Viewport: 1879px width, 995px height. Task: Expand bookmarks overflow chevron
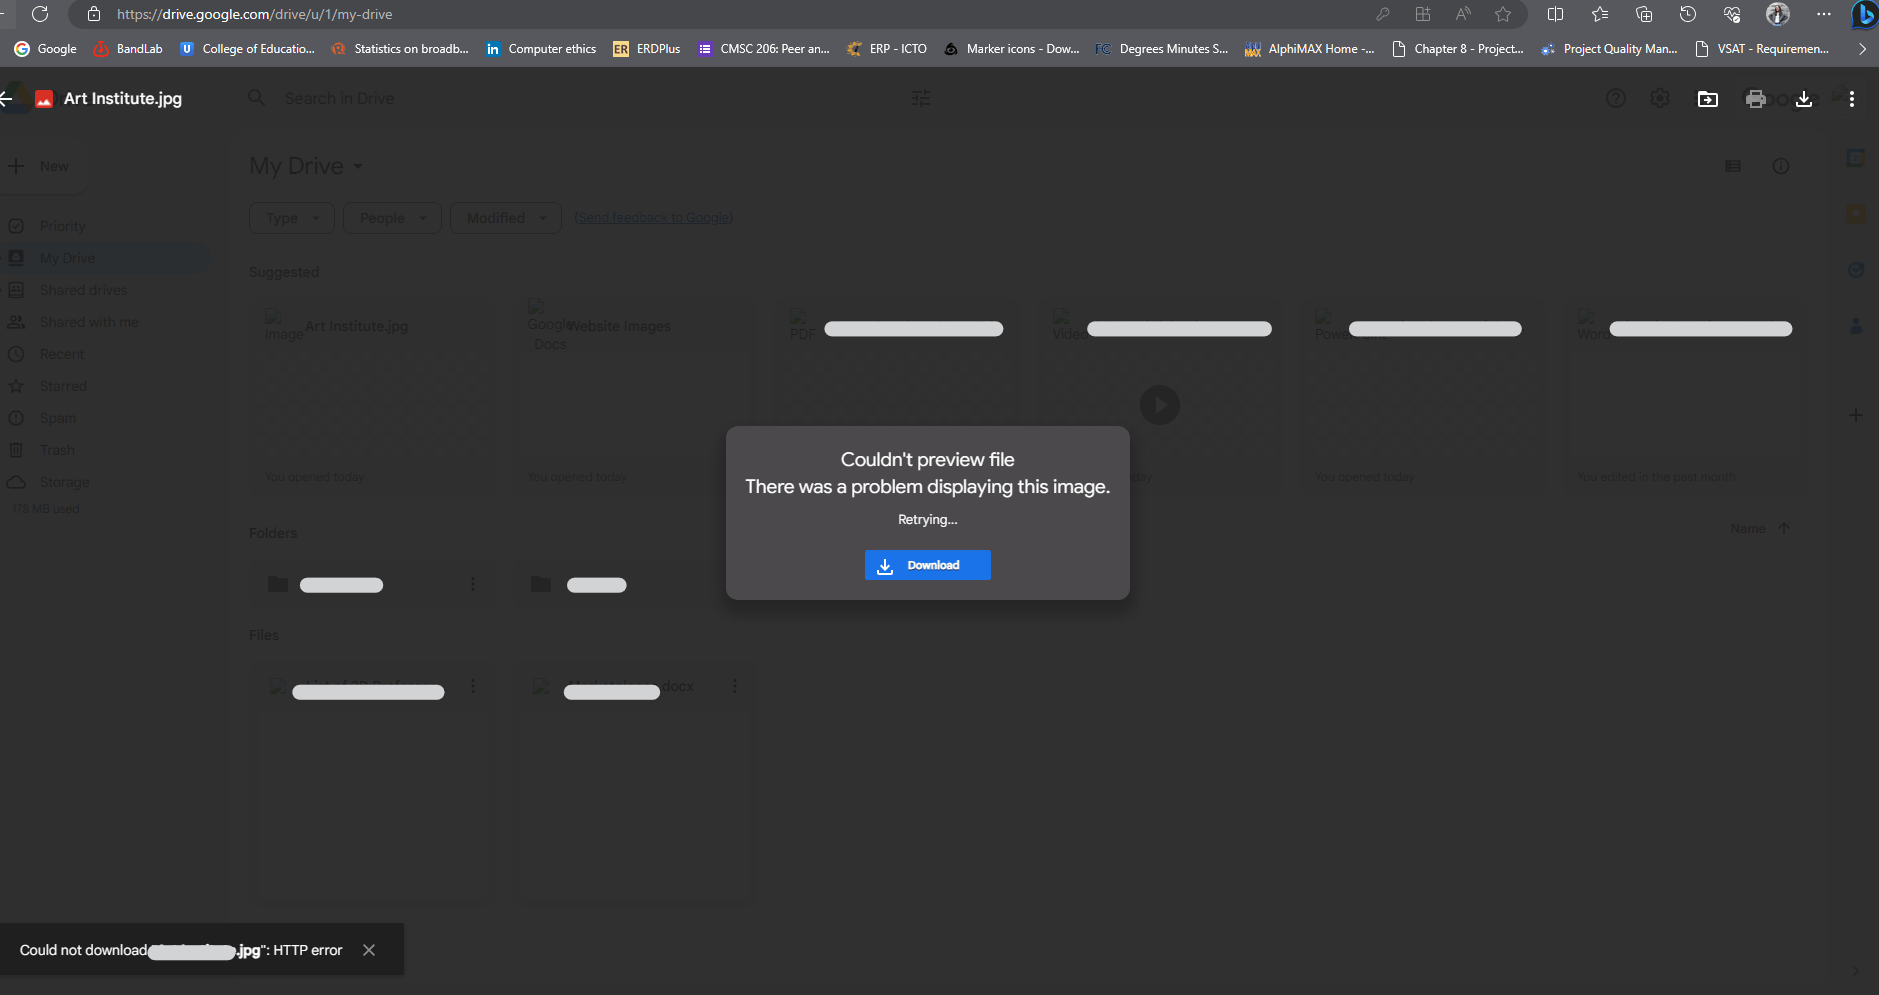point(1862,49)
